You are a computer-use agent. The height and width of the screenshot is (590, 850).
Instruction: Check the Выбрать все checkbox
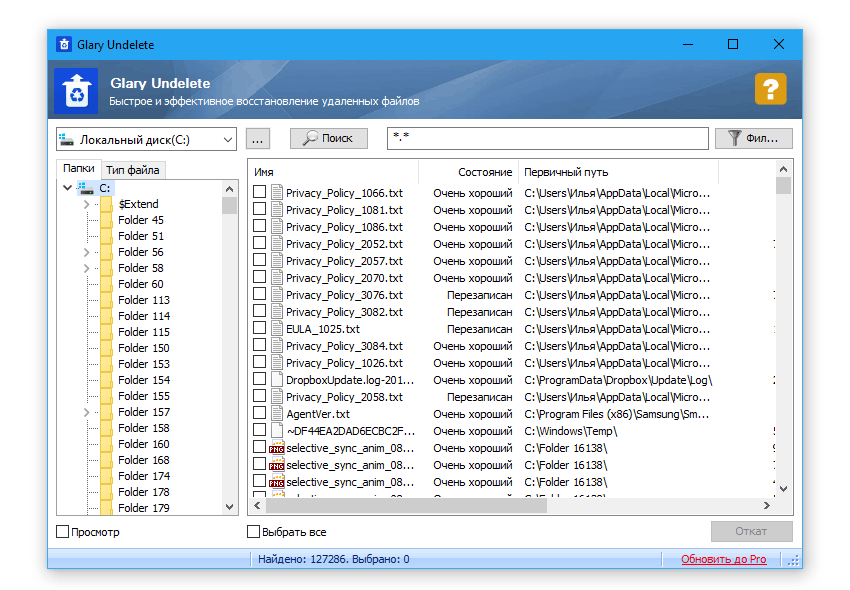point(253,531)
